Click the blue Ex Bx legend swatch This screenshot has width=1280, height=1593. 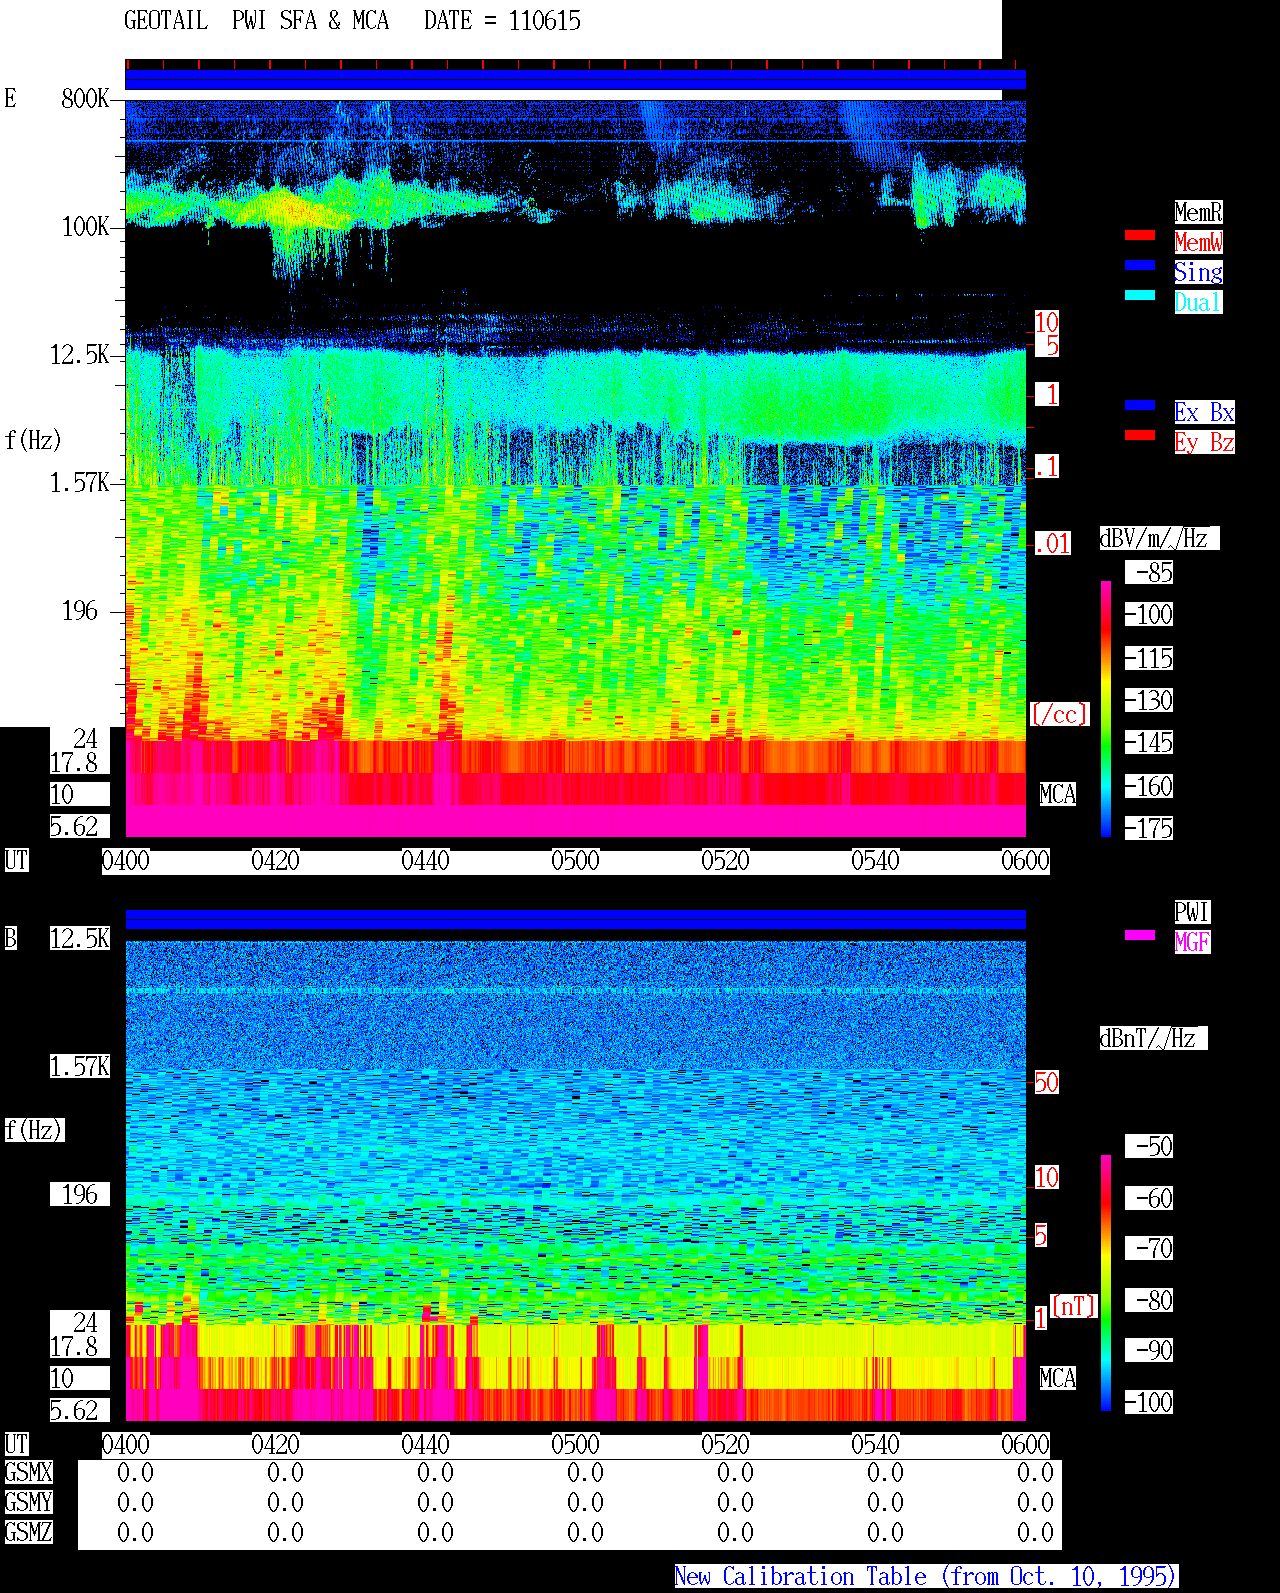coord(1140,405)
